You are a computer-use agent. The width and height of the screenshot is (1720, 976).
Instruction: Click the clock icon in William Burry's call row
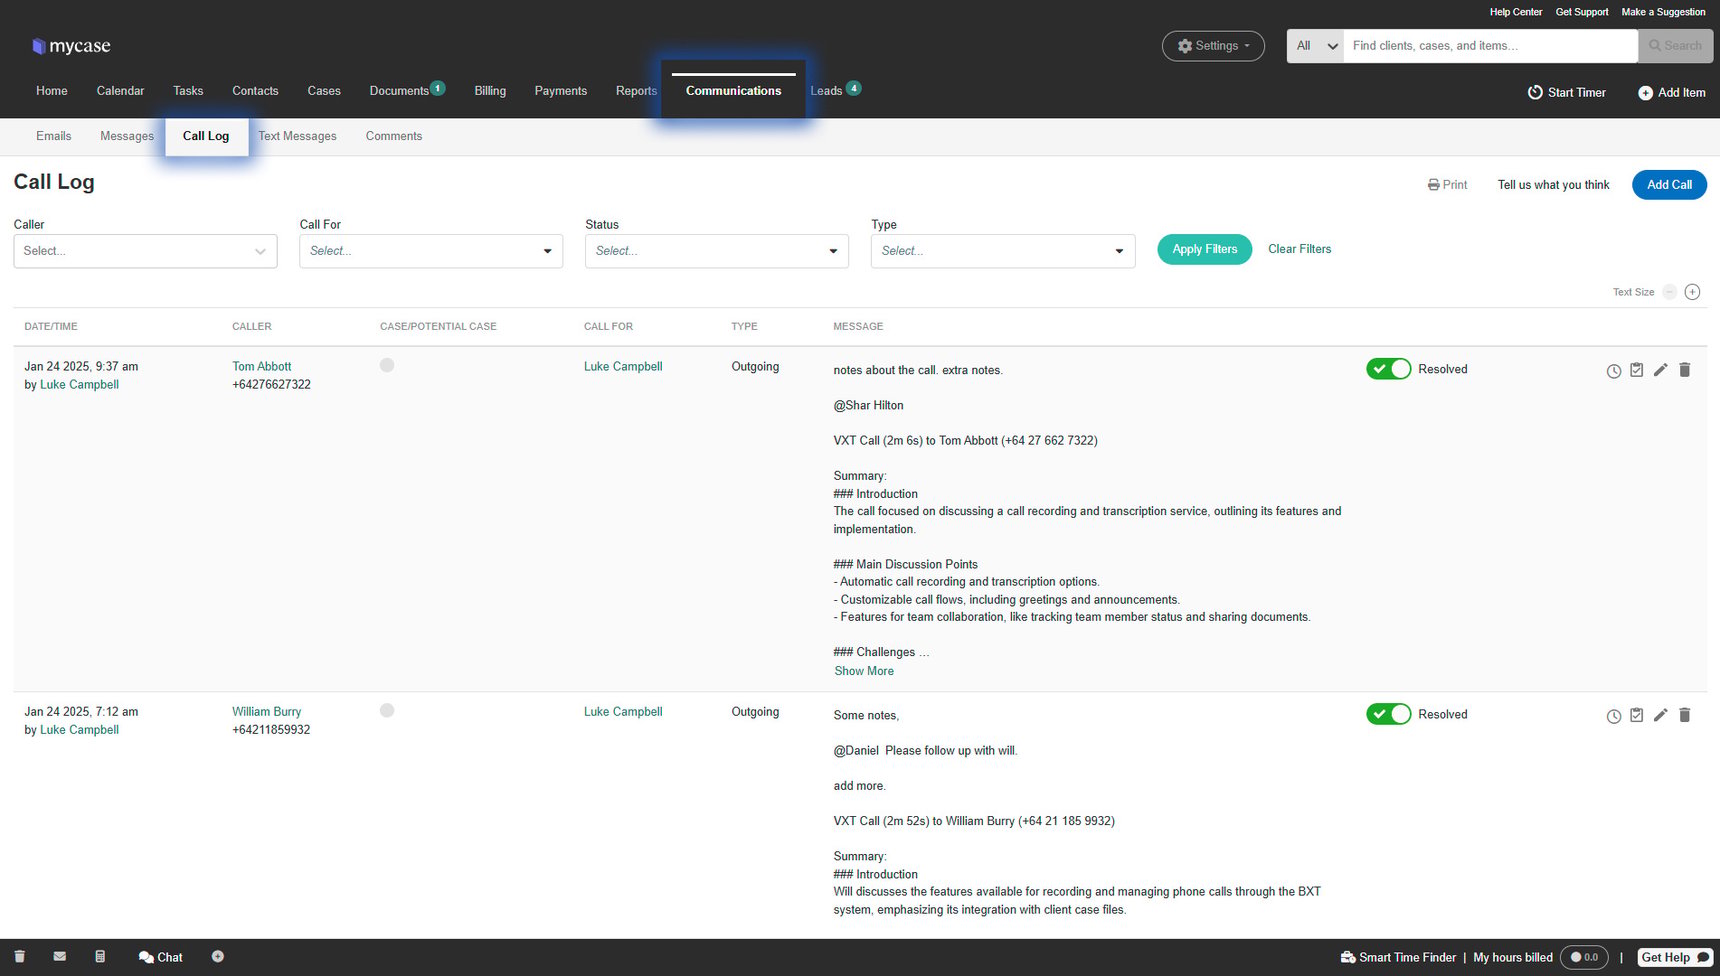click(1613, 716)
